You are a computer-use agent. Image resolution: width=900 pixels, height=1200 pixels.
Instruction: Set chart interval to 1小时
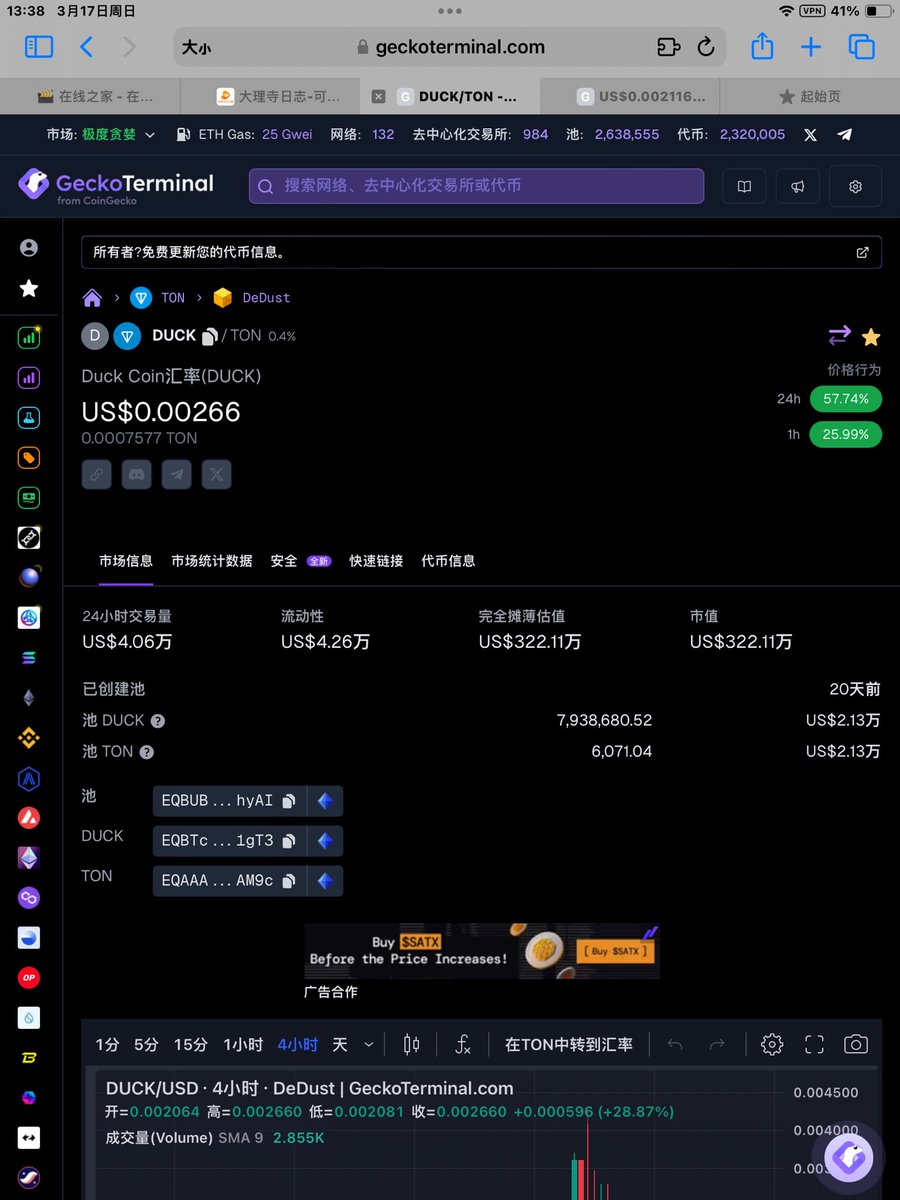click(x=243, y=1045)
